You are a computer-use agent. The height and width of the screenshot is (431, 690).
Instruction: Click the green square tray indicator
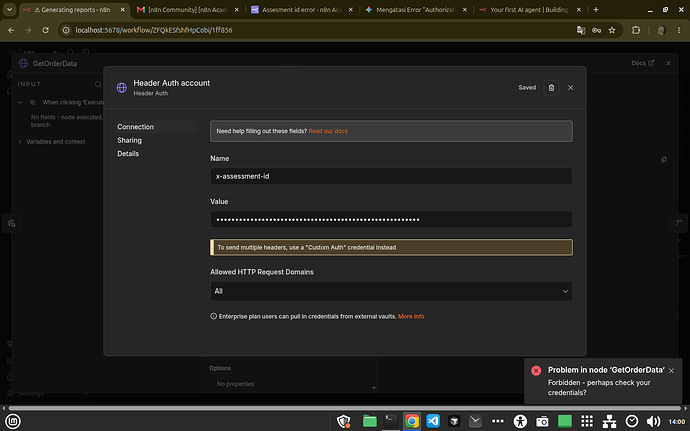[x=565, y=421]
